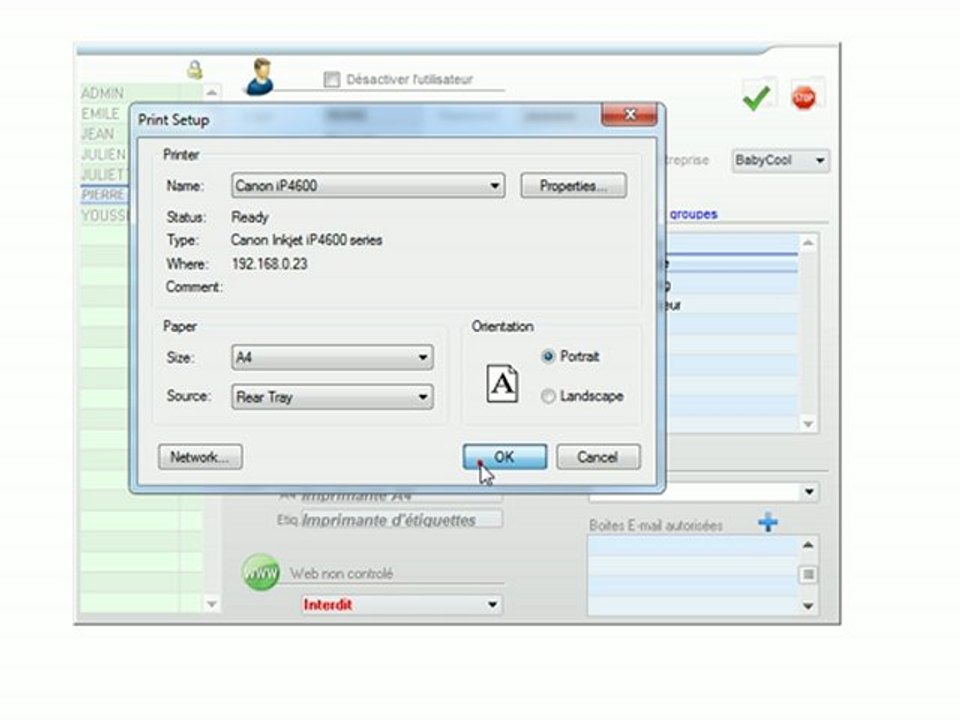960x720 pixels.
Task: Select PIERRE in user list
Action: point(103,195)
